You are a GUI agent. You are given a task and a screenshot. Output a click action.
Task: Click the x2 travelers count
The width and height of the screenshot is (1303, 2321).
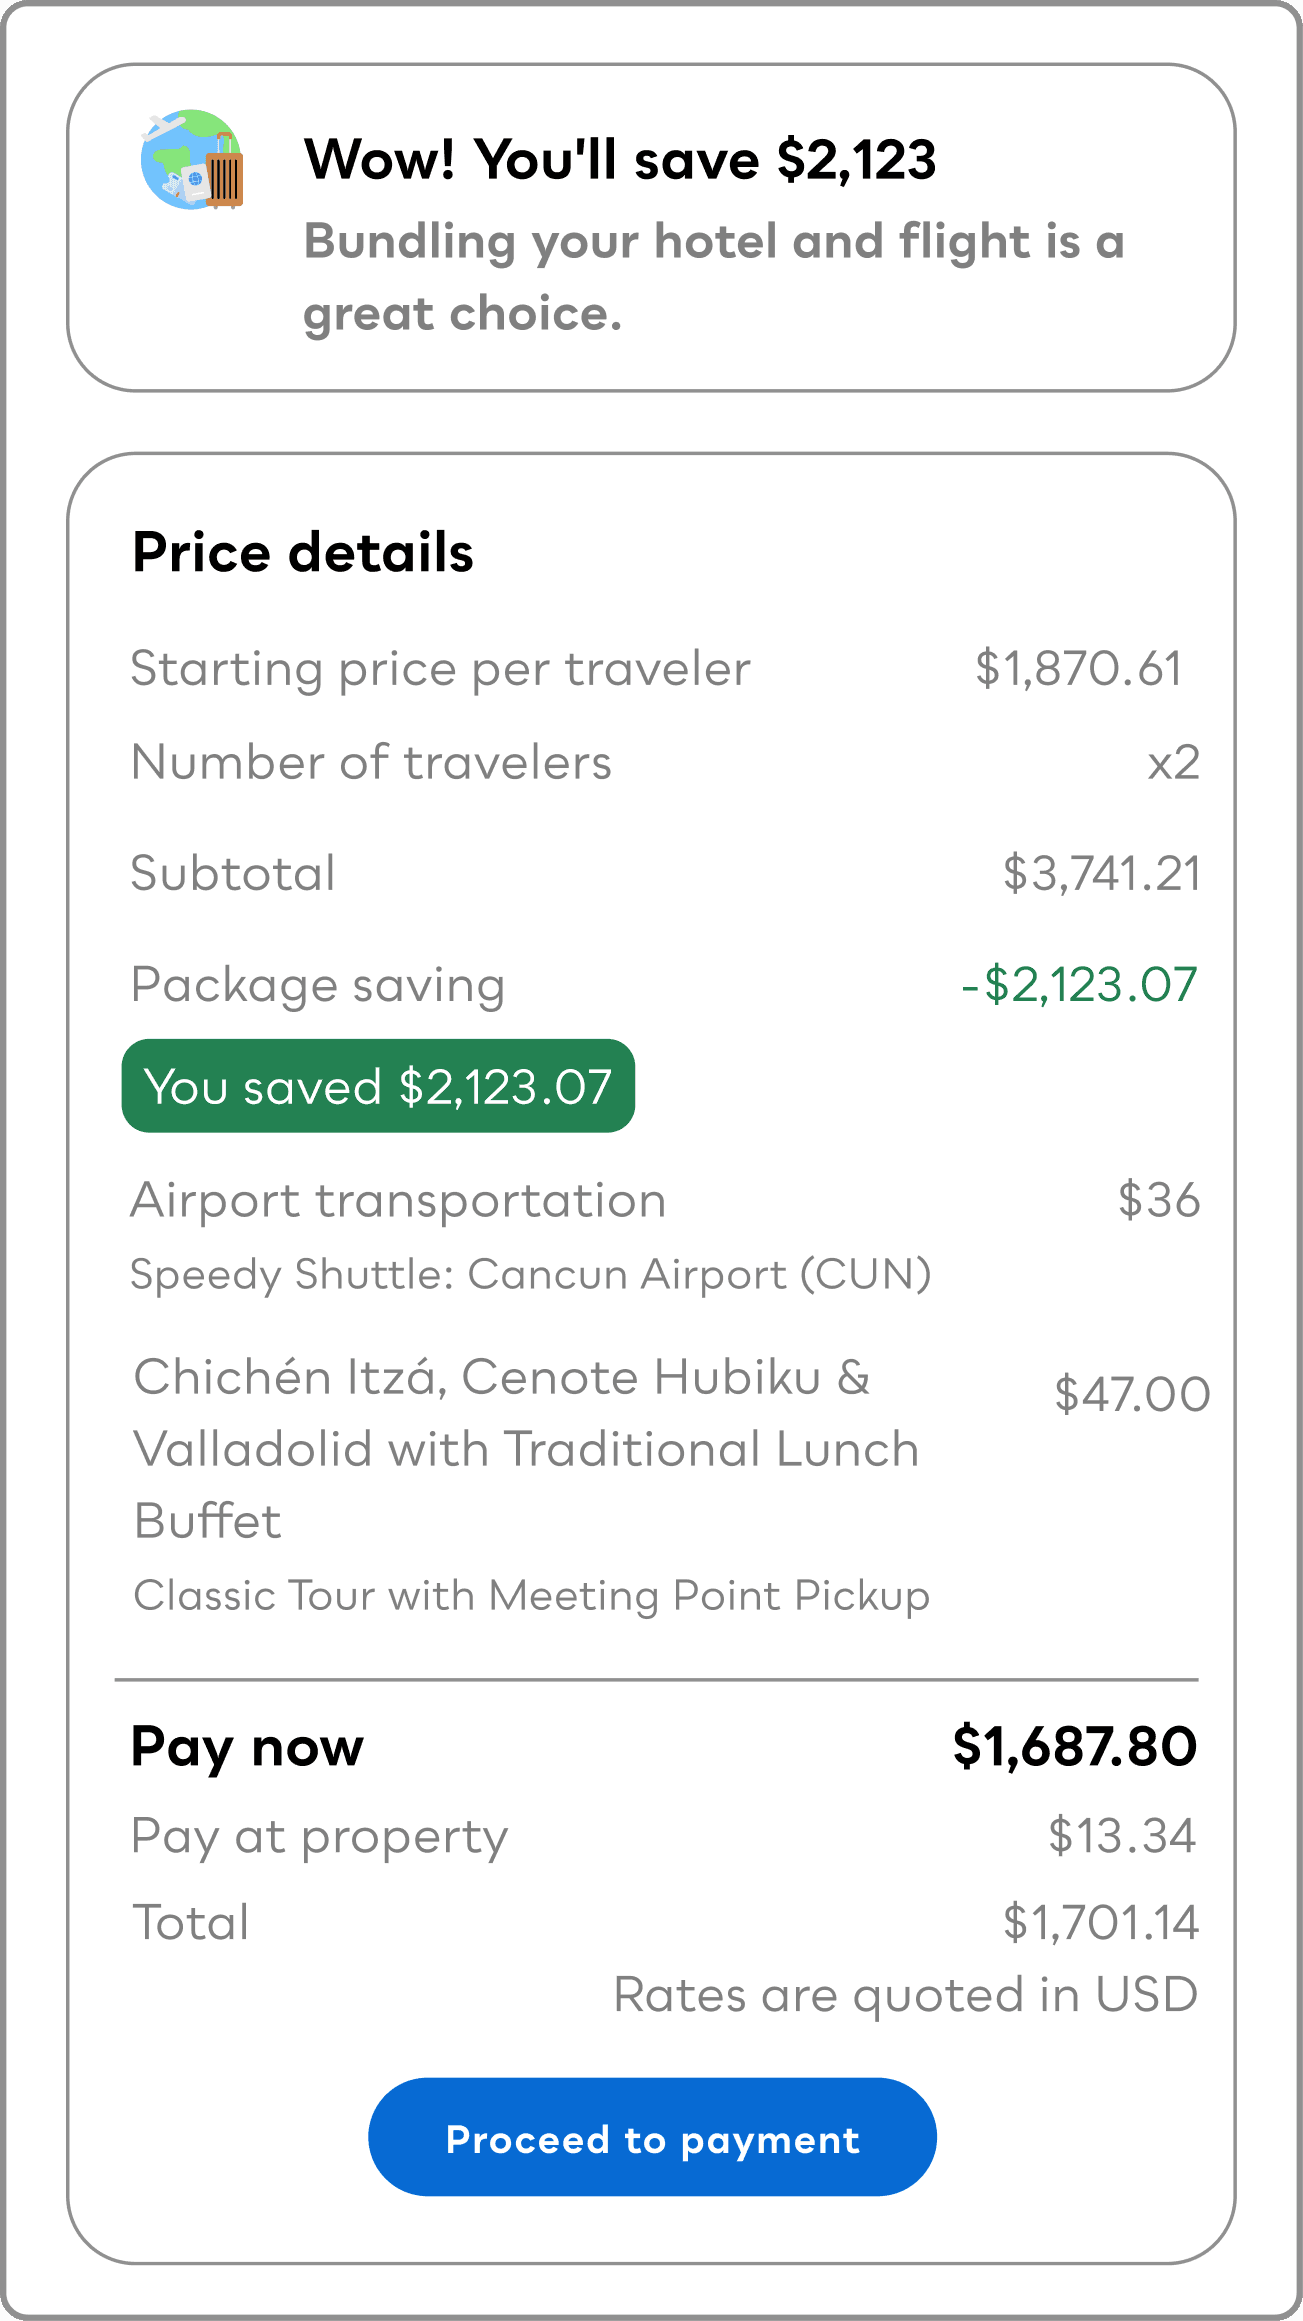(x=1173, y=764)
